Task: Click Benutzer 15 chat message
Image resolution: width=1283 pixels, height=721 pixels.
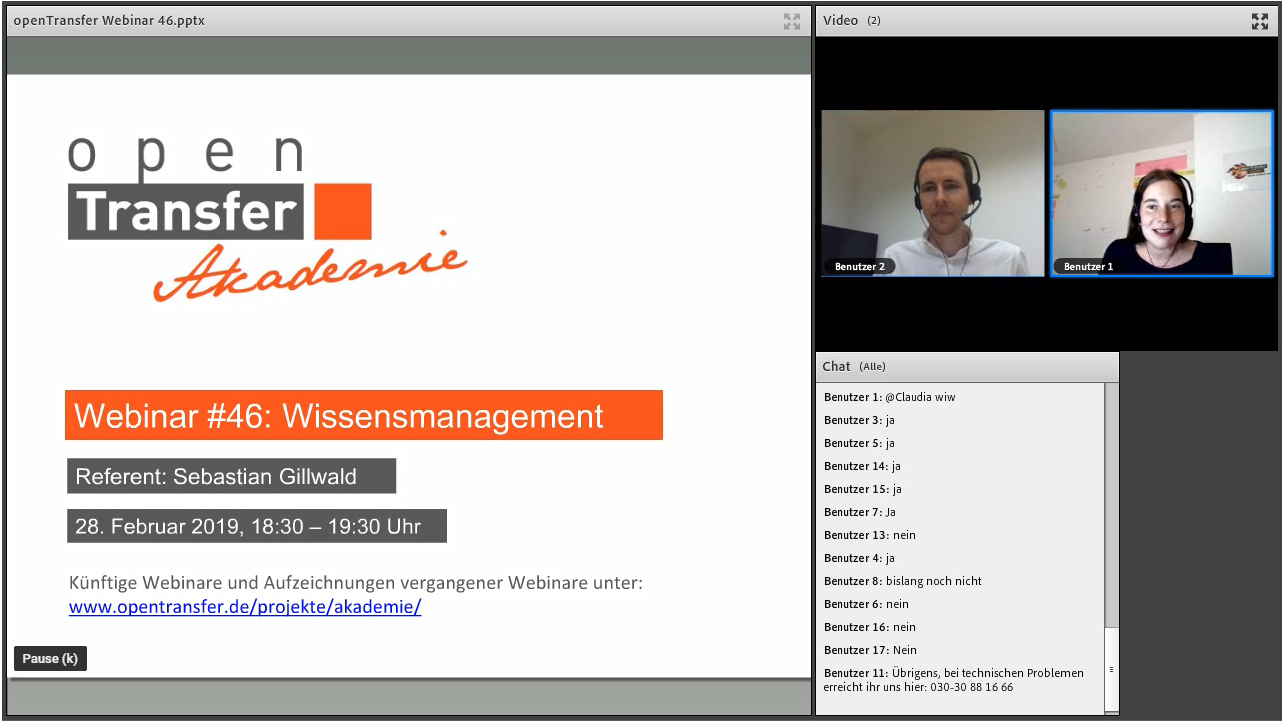Action: (862, 489)
